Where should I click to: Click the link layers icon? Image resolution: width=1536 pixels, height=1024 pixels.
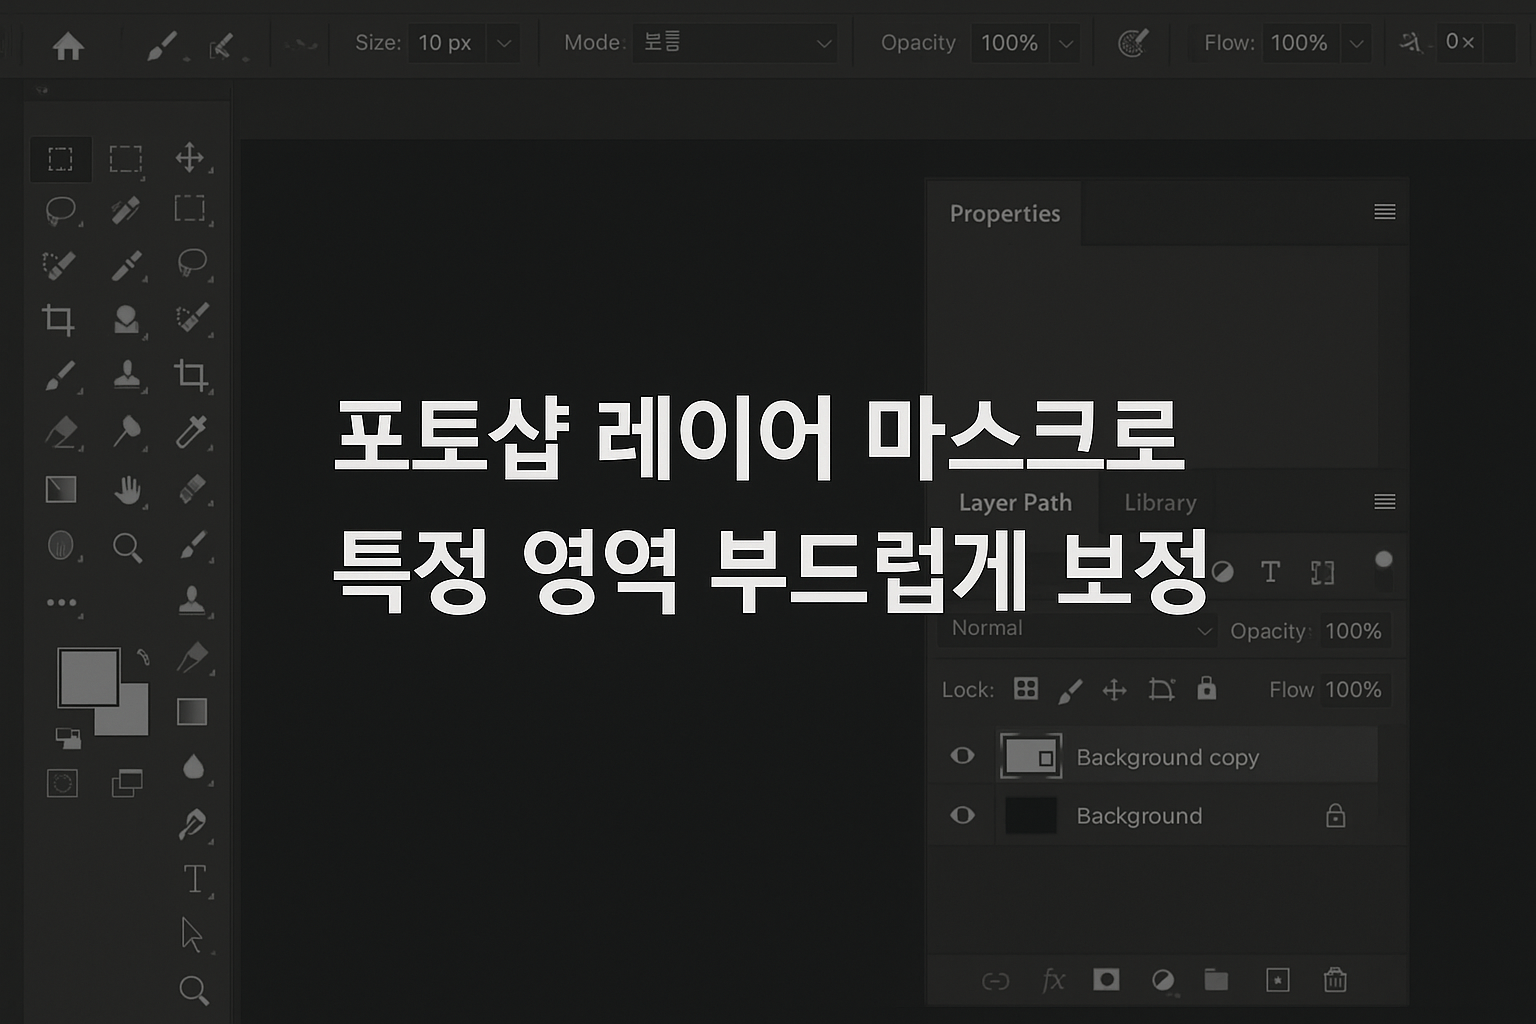coord(995,981)
